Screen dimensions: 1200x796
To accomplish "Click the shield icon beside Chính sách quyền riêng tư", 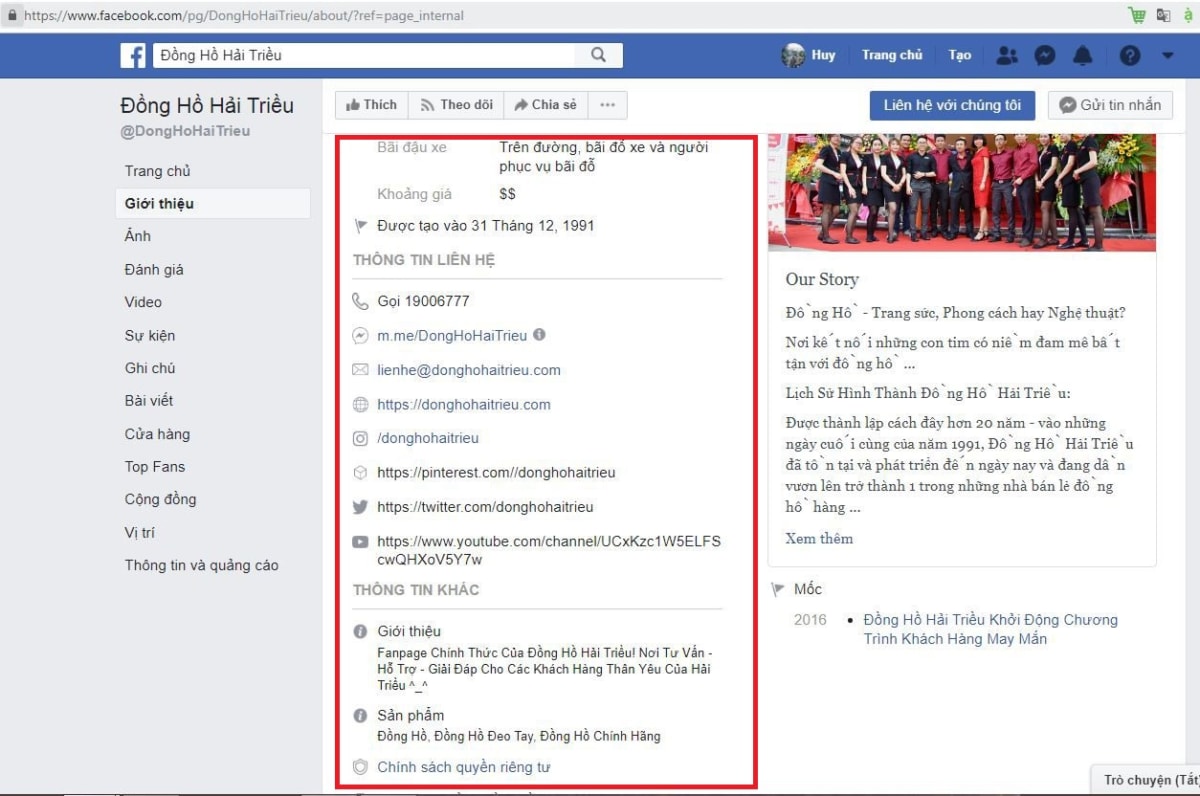I will pyautogui.click(x=361, y=767).
